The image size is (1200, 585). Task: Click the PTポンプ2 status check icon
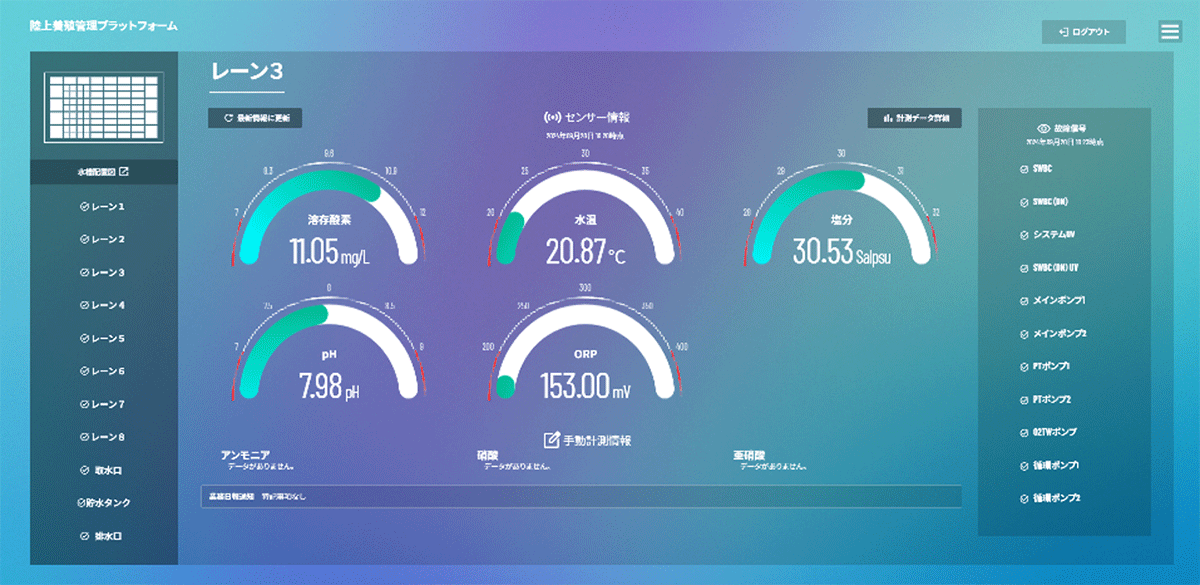[x=1024, y=399]
